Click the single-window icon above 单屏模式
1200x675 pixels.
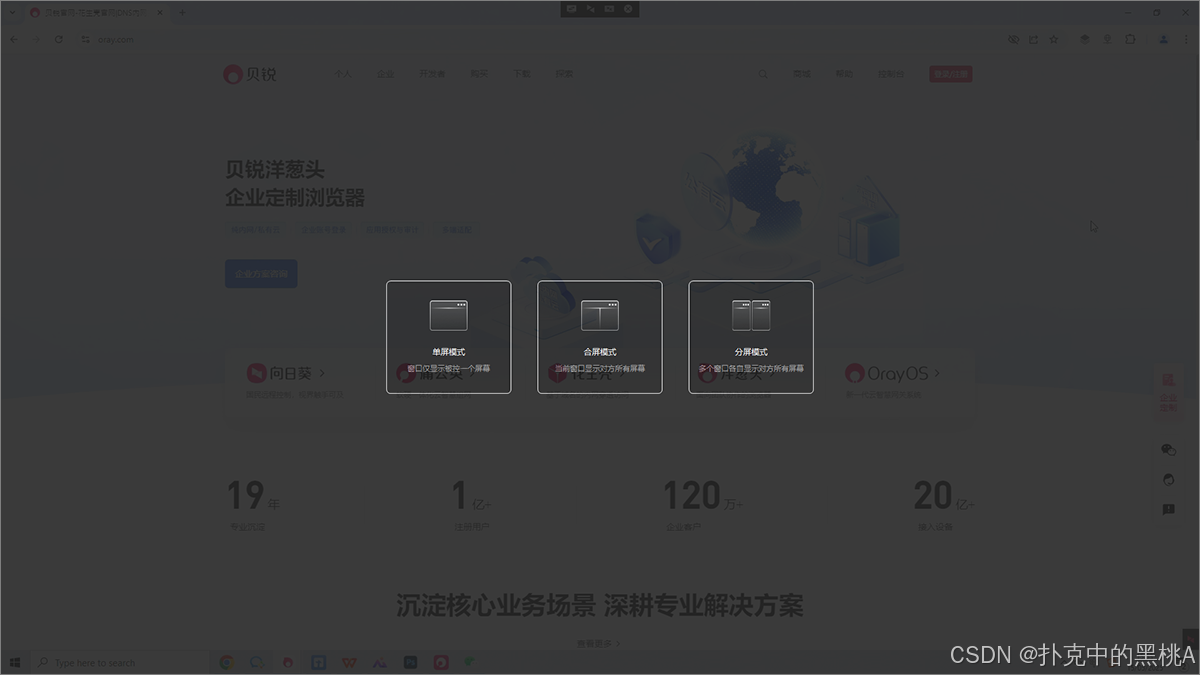tap(449, 316)
